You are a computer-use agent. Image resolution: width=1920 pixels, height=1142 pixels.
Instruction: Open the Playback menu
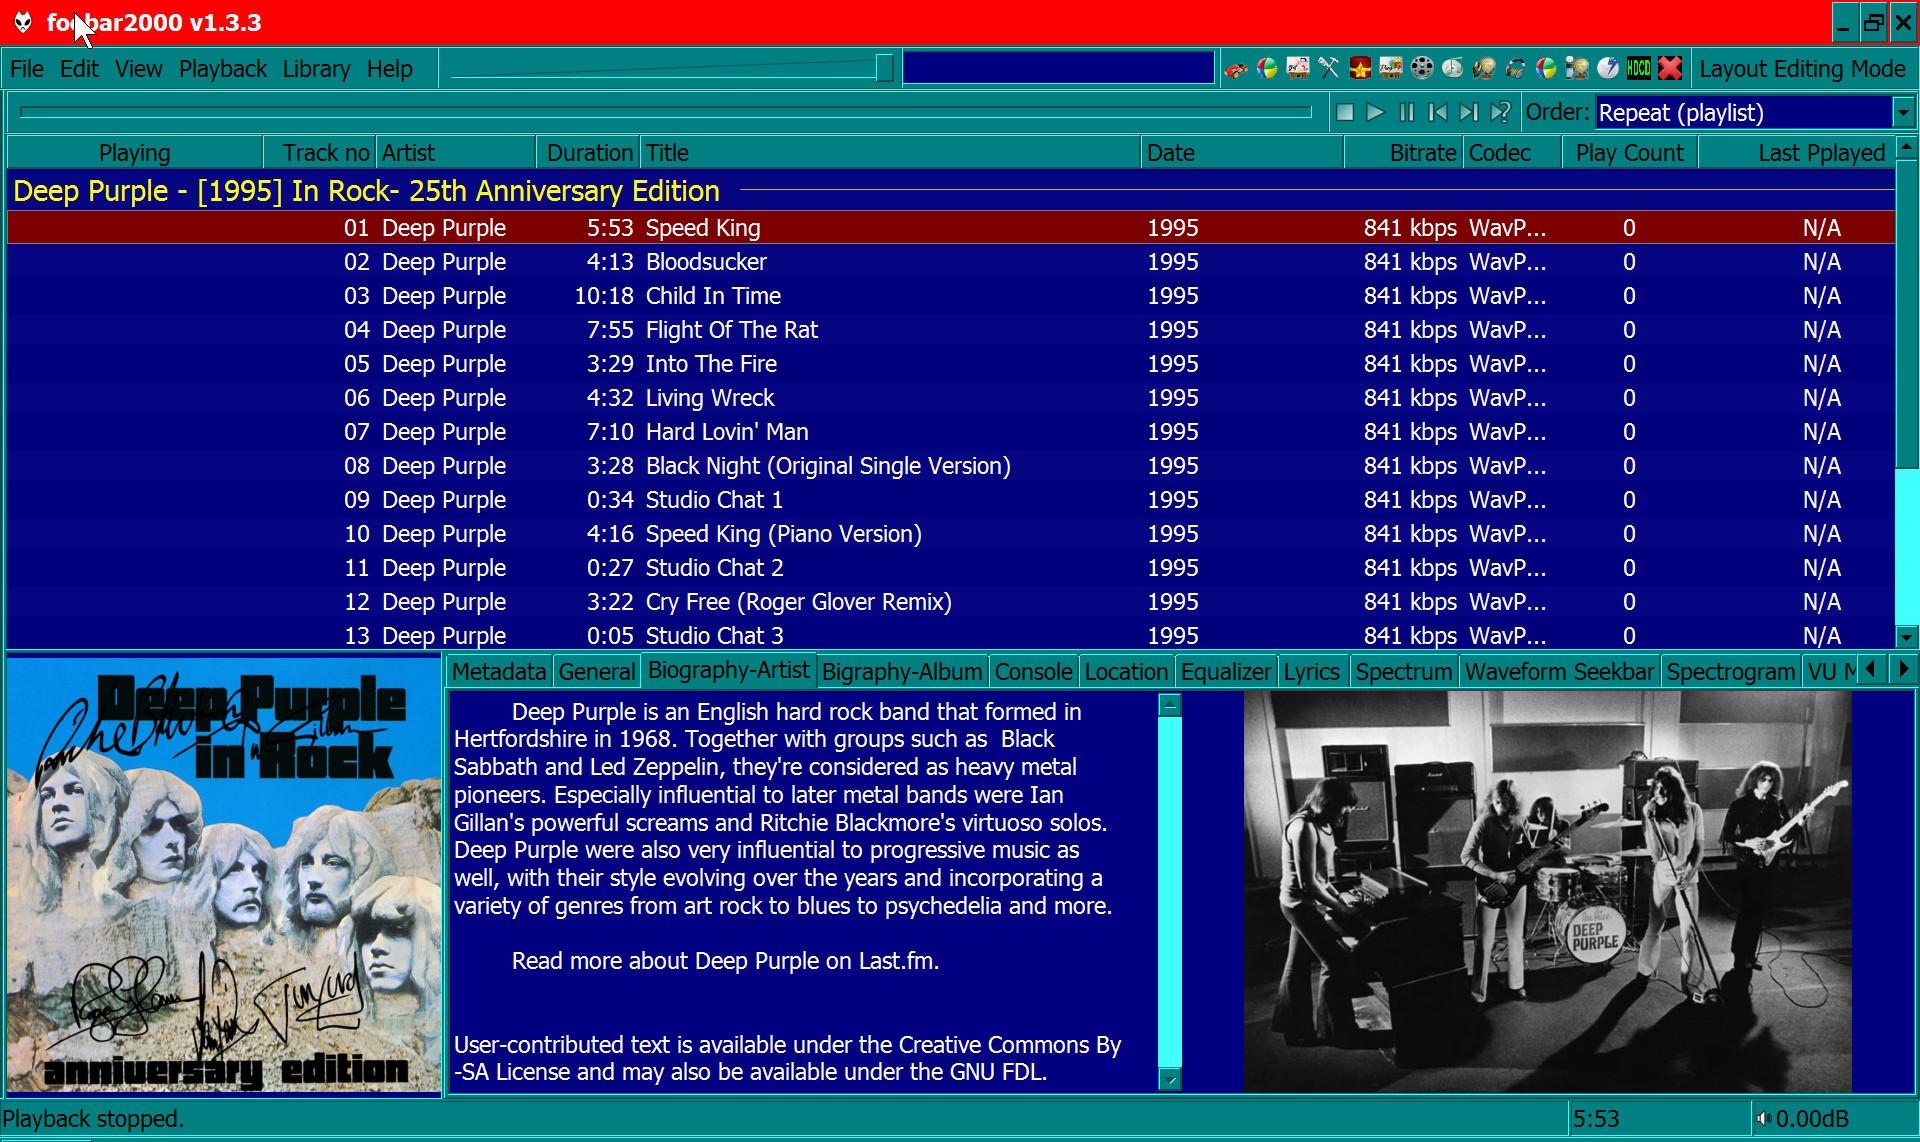[222, 69]
